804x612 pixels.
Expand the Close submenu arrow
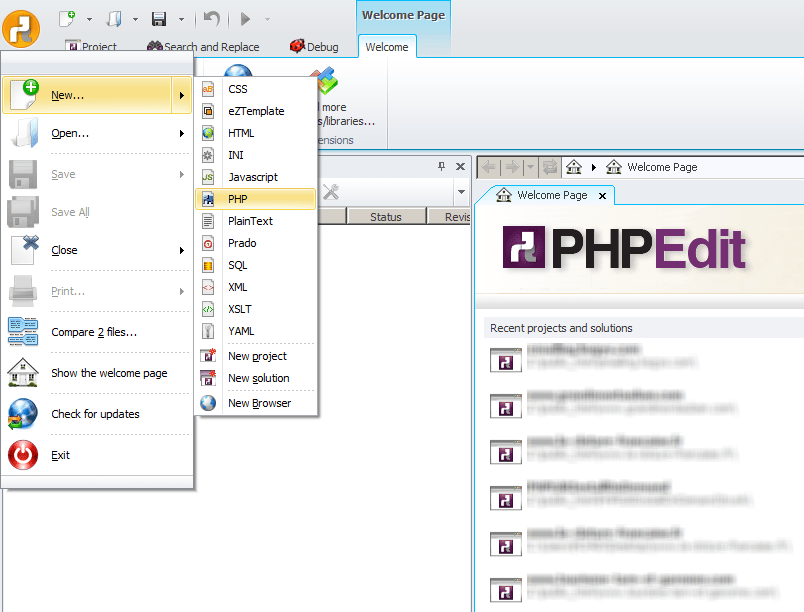pyautogui.click(x=182, y=250)
